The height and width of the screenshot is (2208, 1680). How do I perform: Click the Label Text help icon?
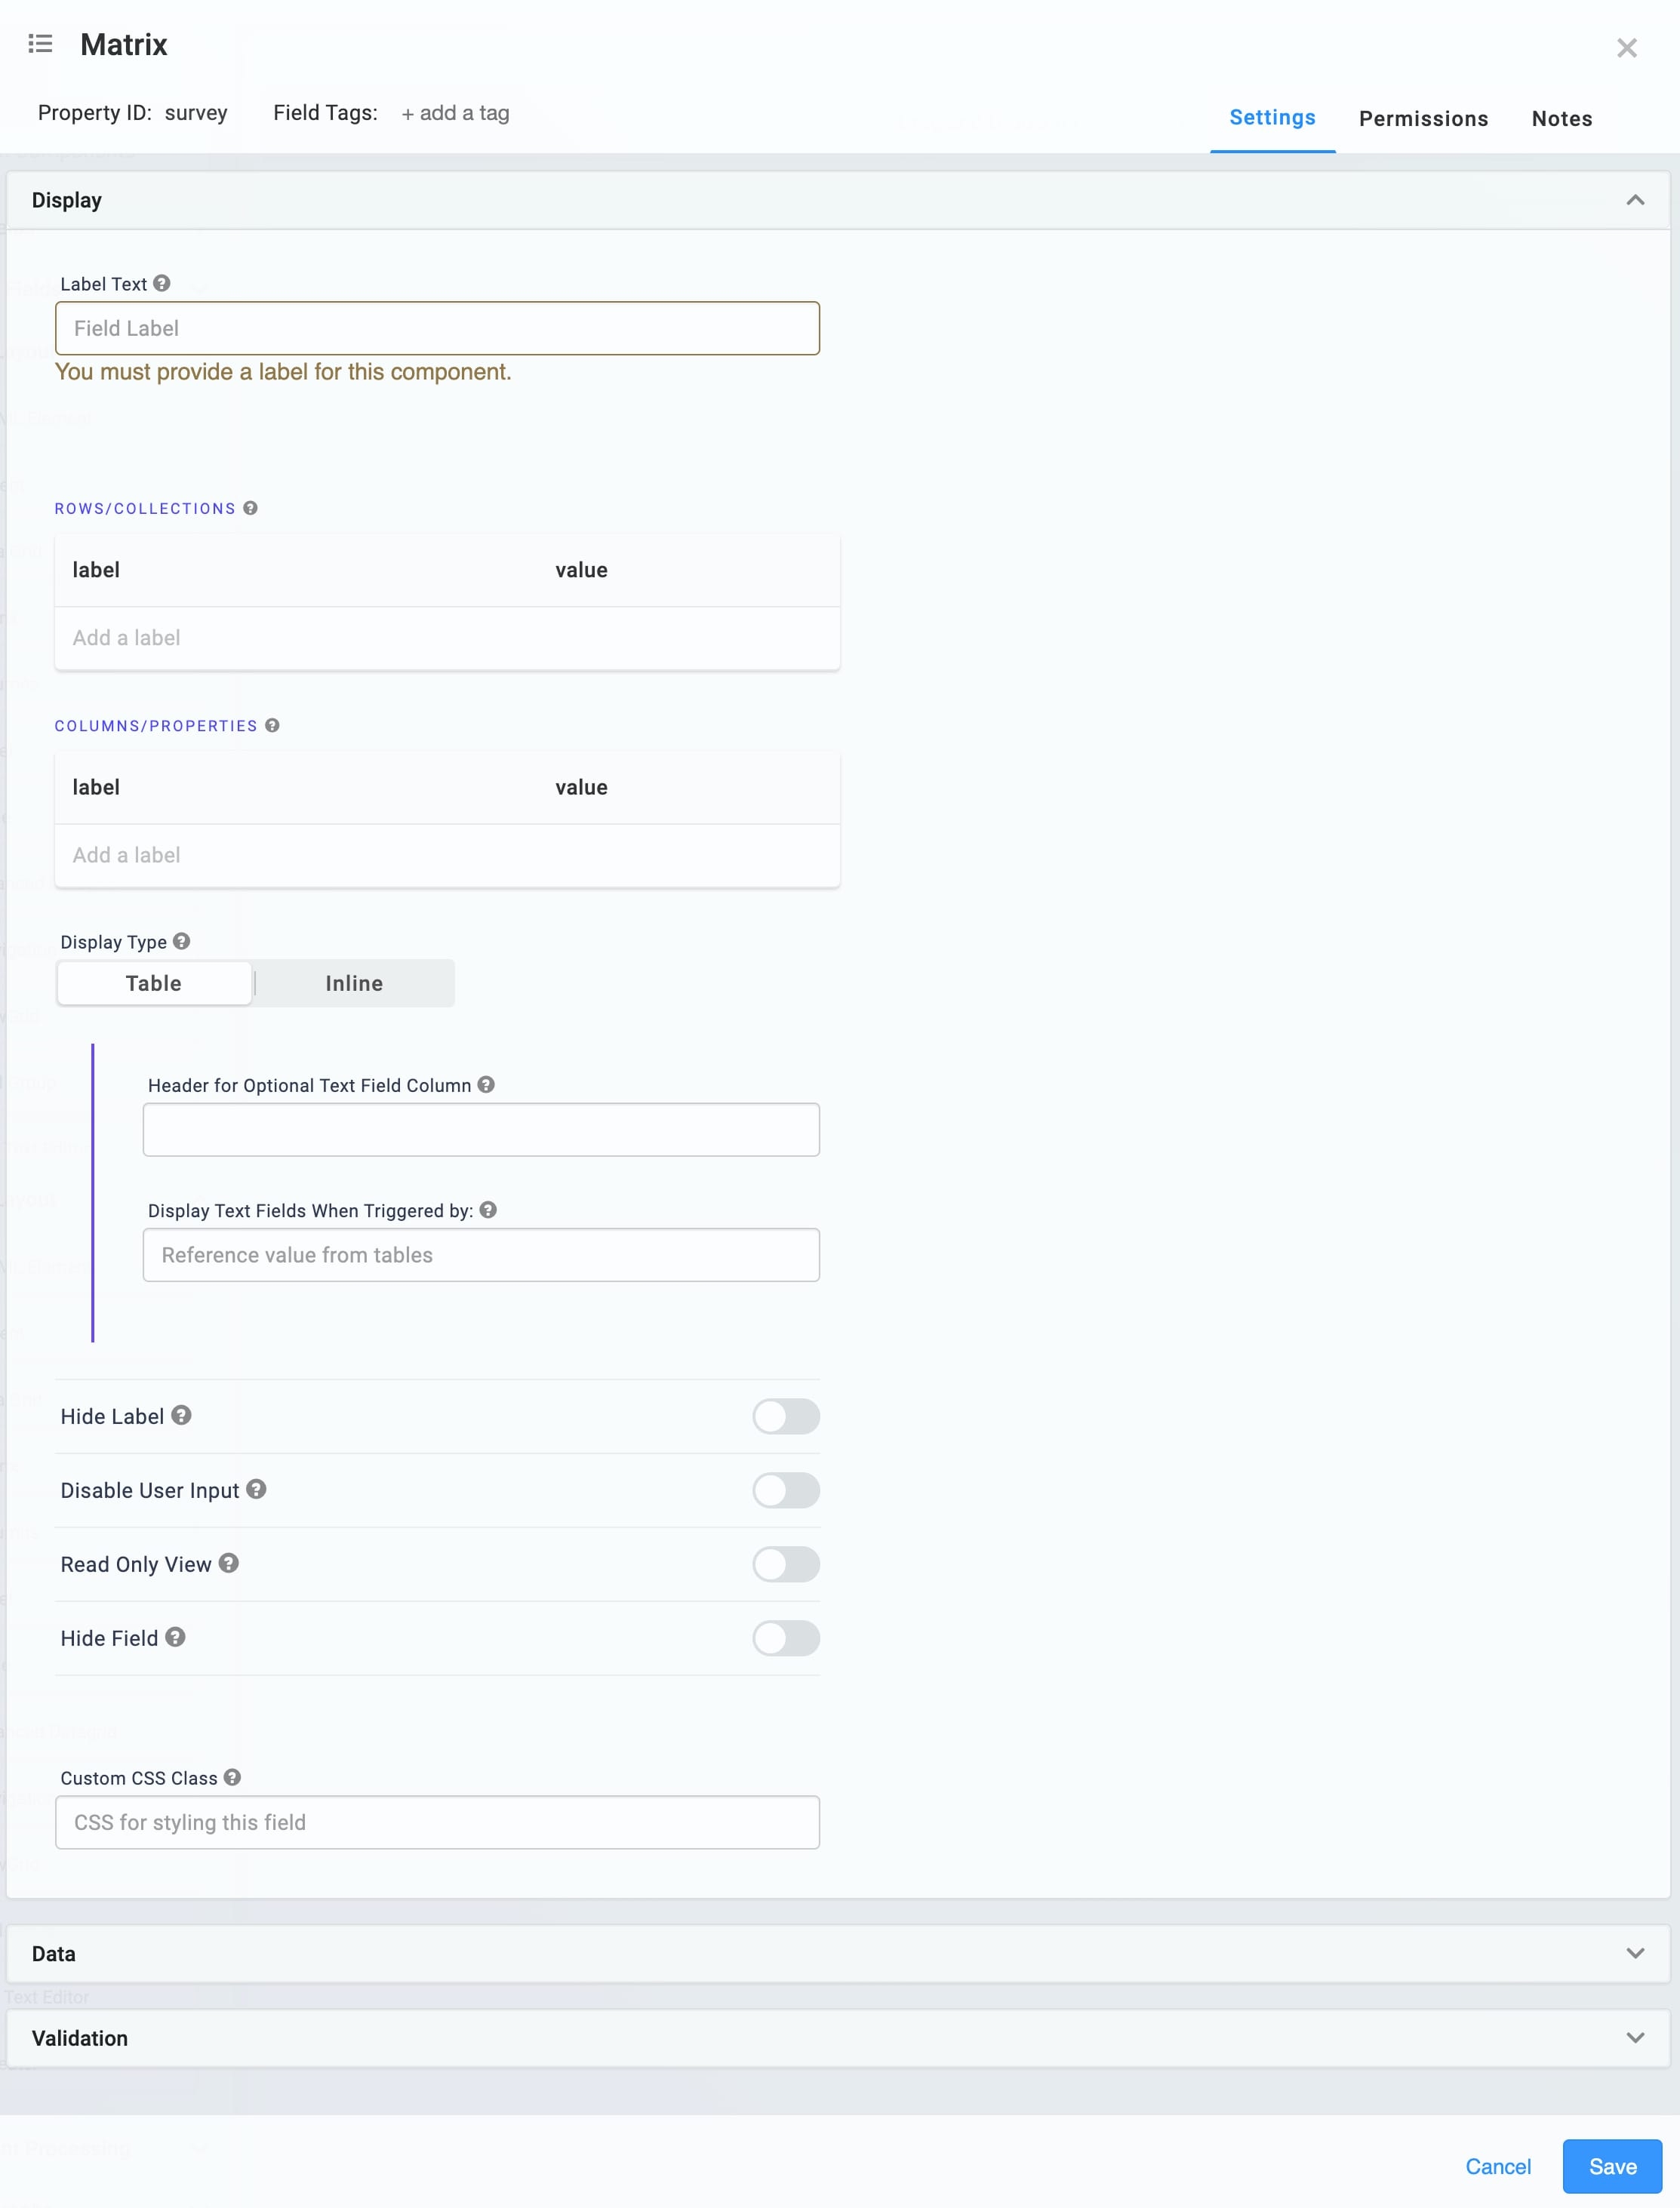pos(162,284)
